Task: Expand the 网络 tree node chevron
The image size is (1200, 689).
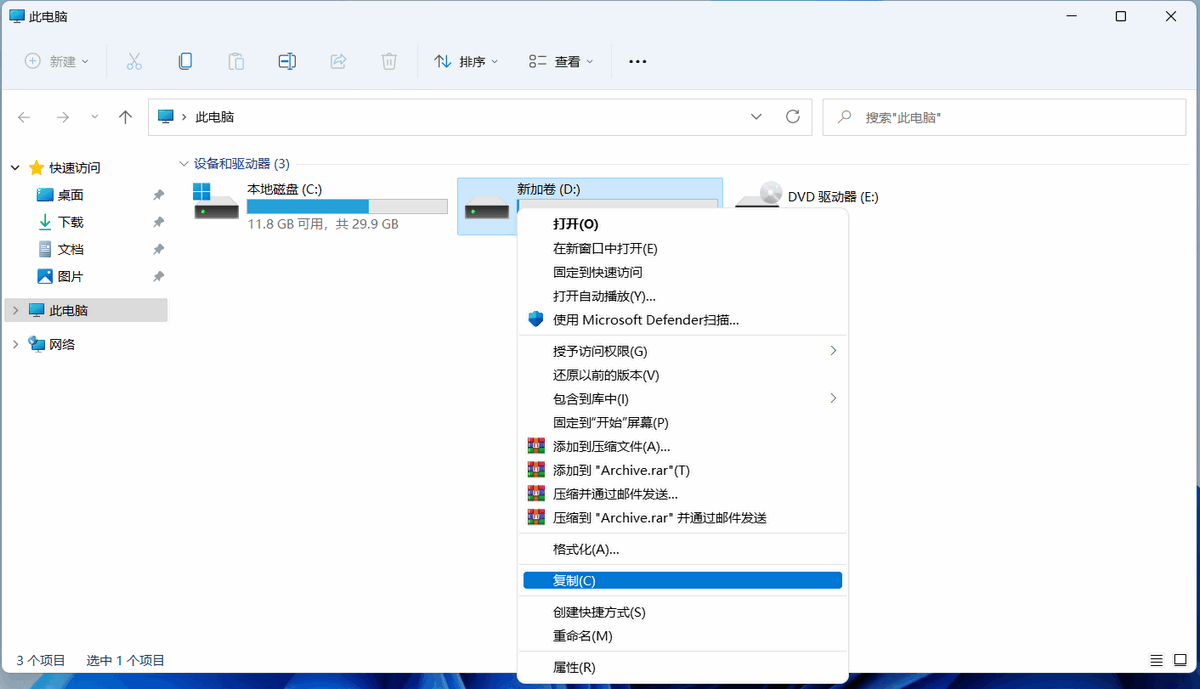Action: point(15,345)
